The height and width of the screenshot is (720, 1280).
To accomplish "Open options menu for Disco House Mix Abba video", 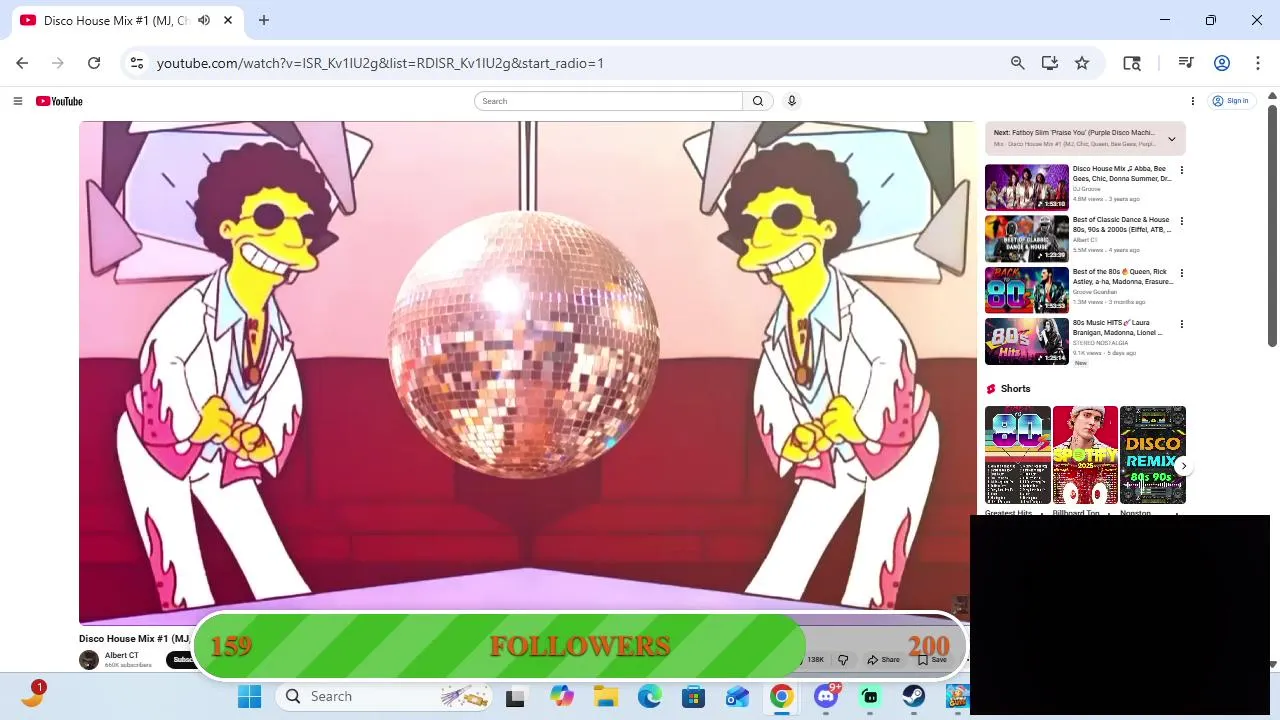I will (1181, 170).
